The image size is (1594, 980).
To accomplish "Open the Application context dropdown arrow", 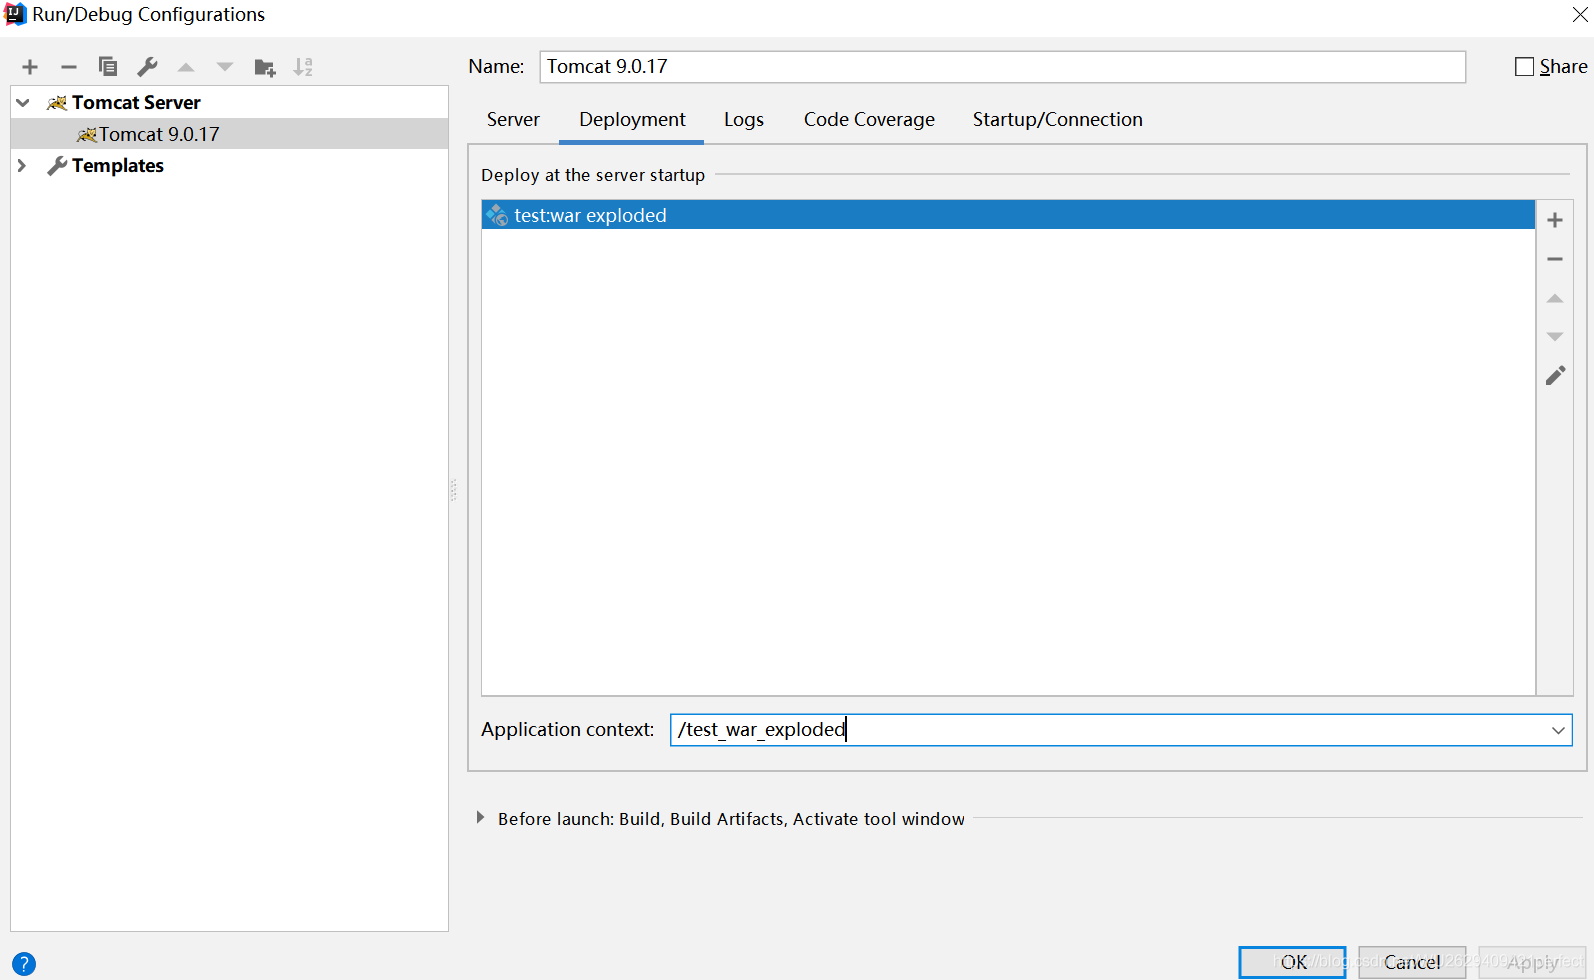I will (1557, 730).
